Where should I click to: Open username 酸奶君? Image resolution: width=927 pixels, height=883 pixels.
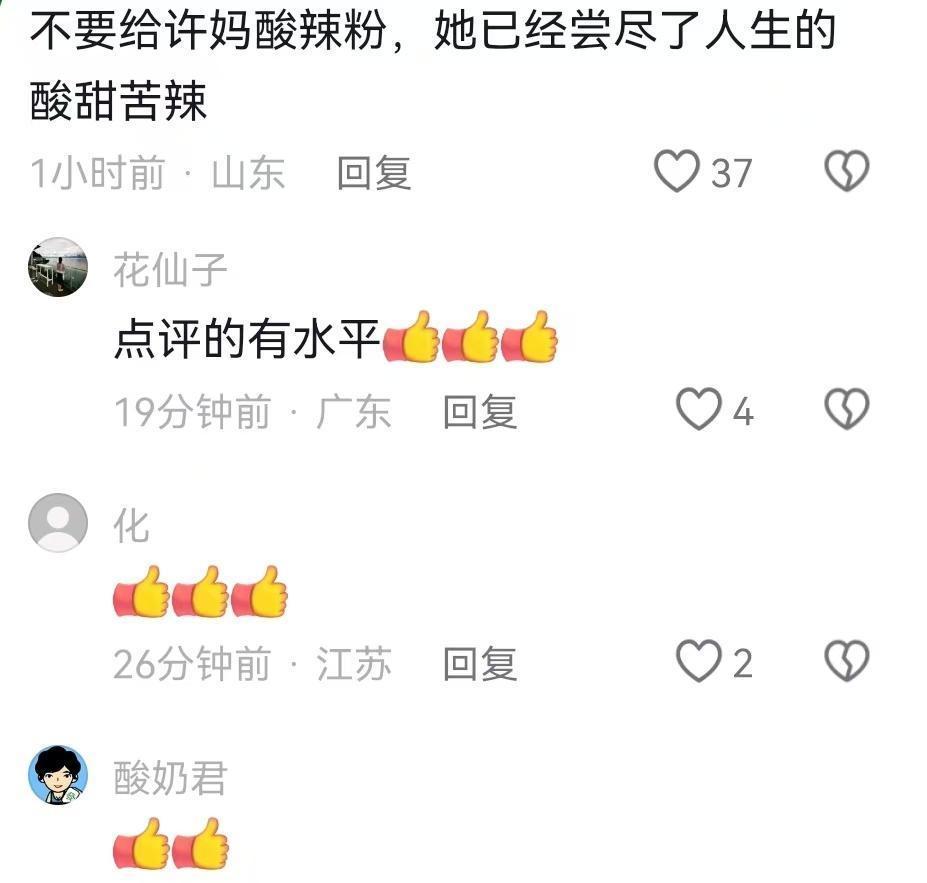[170, 778]
